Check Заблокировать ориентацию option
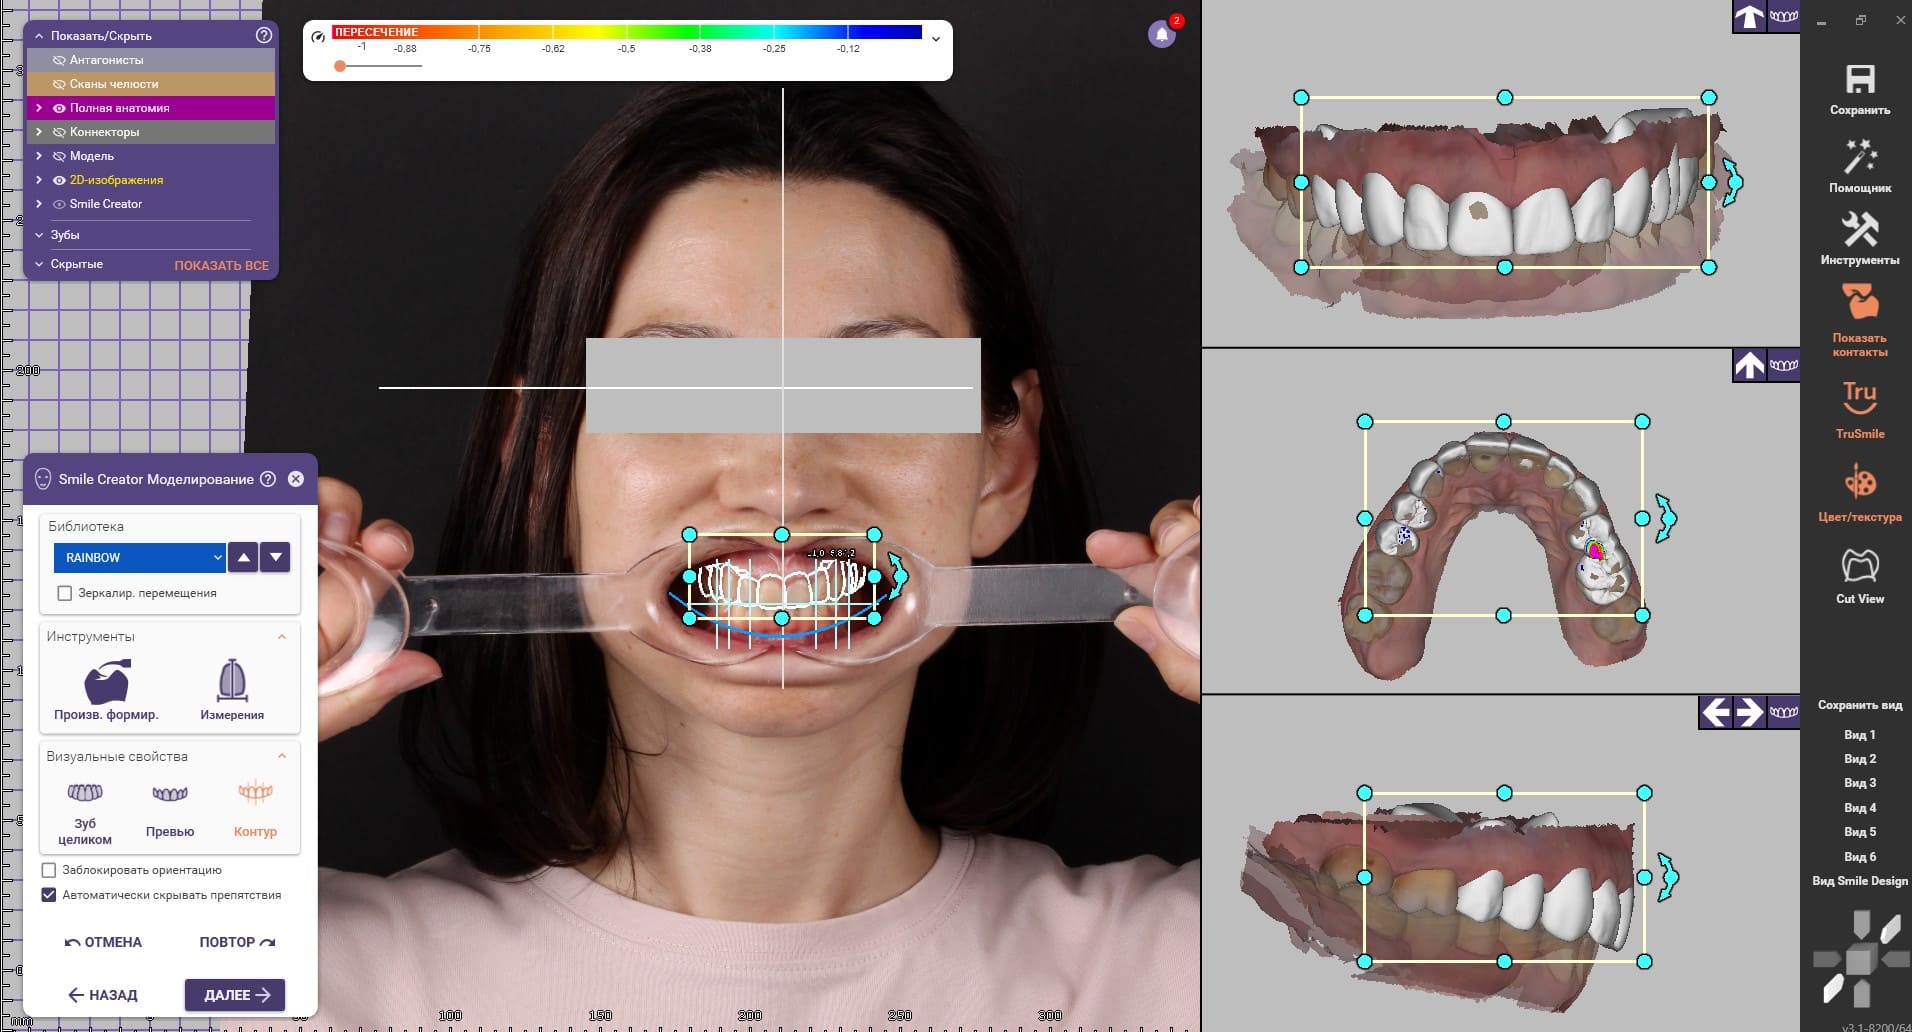 coord(49,870)
